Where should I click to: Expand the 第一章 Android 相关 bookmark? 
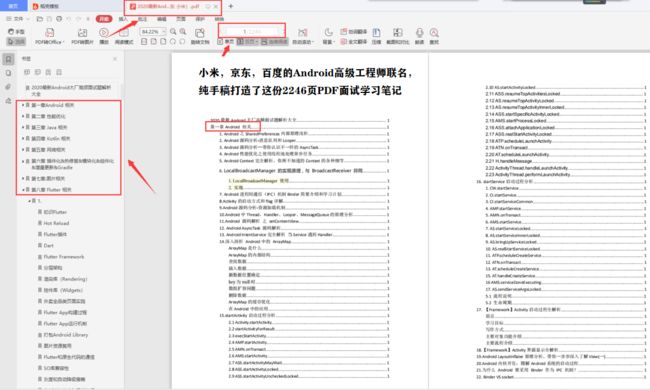pos(22,105)
